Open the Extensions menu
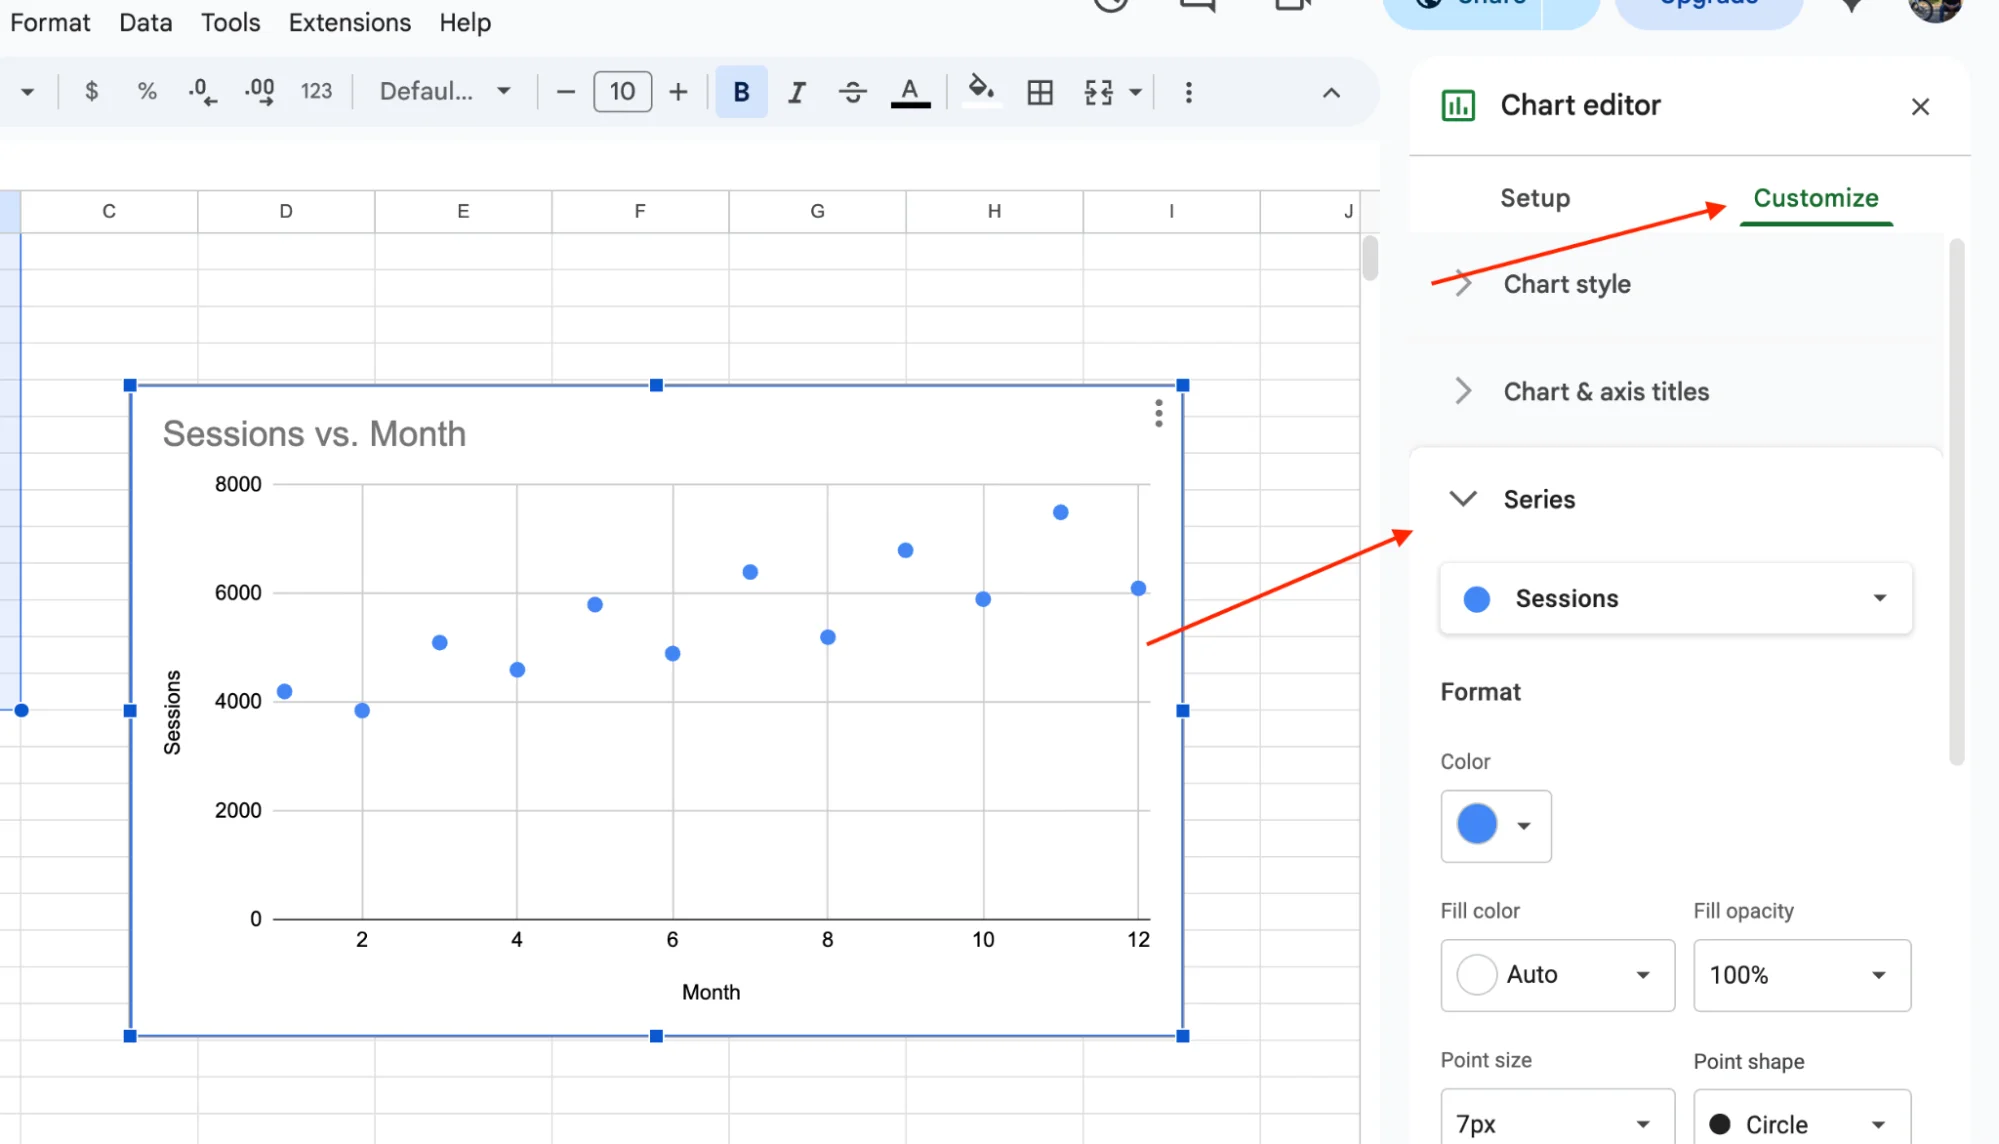This screenshot has width=1999, height=1144. 349,21
